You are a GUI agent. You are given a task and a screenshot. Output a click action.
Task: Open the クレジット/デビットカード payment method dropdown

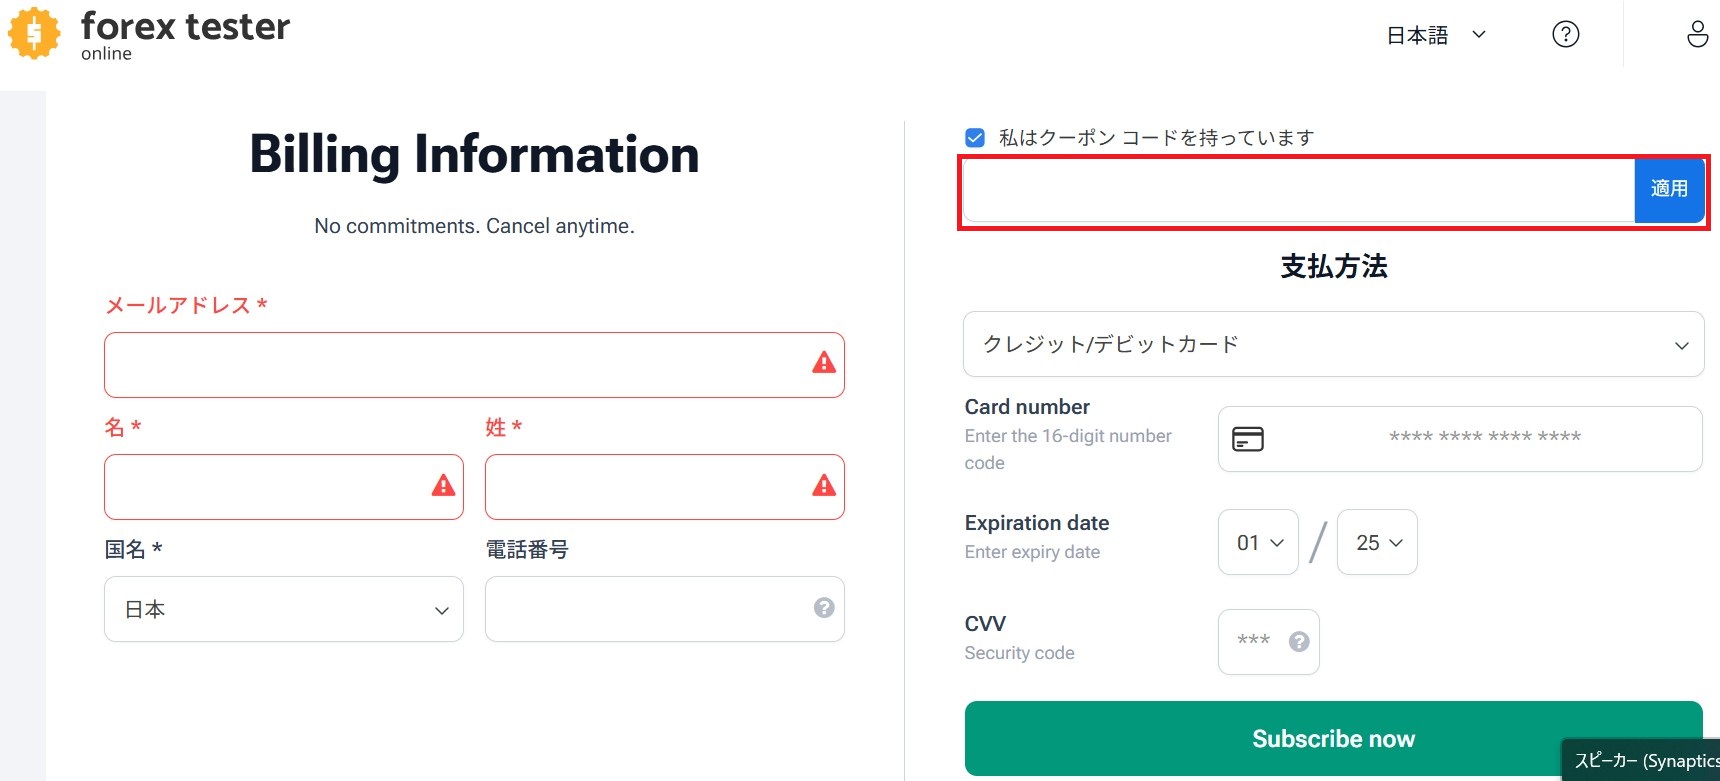coord(1333,344)
